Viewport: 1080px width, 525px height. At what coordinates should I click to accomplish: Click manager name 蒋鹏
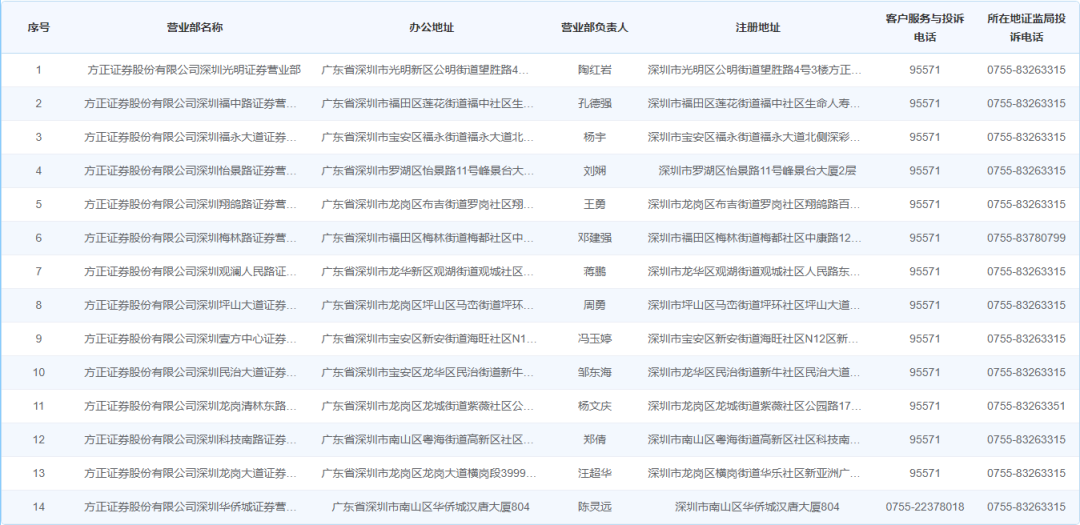point(594,271)
